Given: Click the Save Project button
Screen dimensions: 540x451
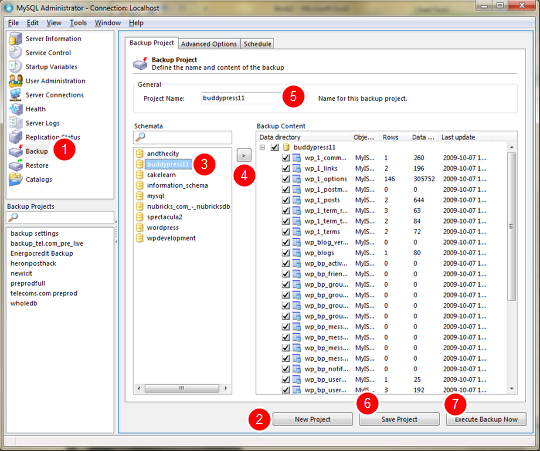Looking at the screenshot, I should (x=399, y=420).
